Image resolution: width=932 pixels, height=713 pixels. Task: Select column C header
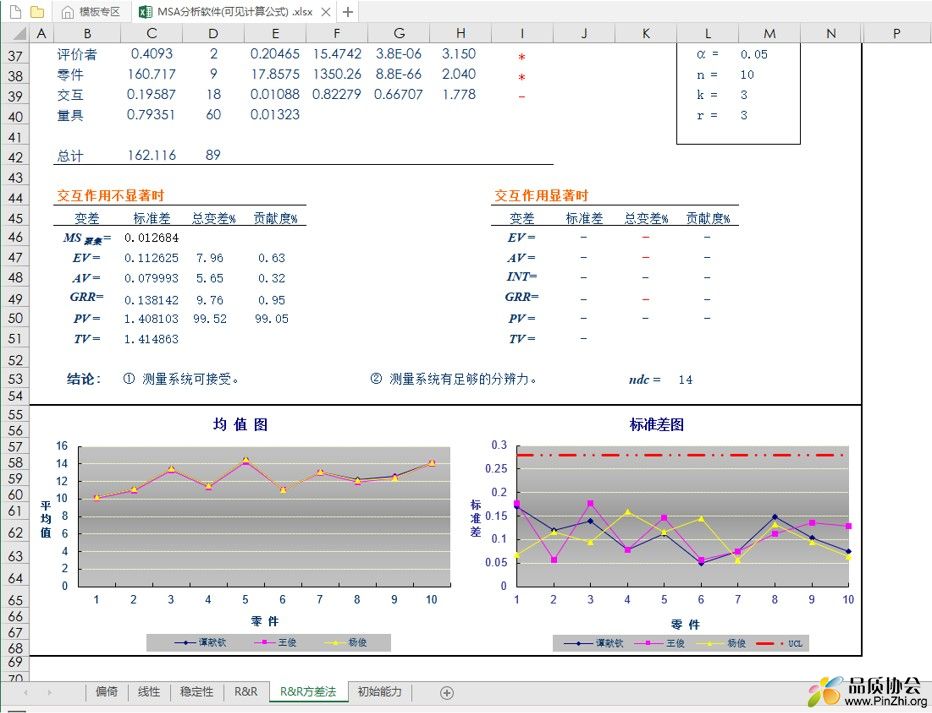152,33
